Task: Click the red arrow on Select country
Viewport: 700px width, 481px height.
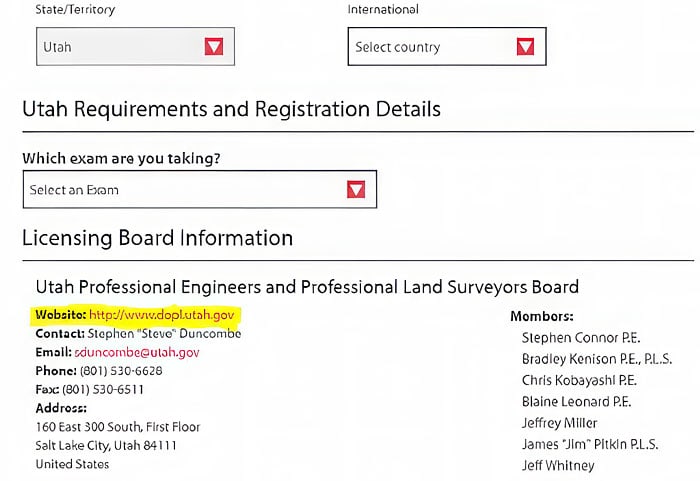Action: click(x=525, y=46)
